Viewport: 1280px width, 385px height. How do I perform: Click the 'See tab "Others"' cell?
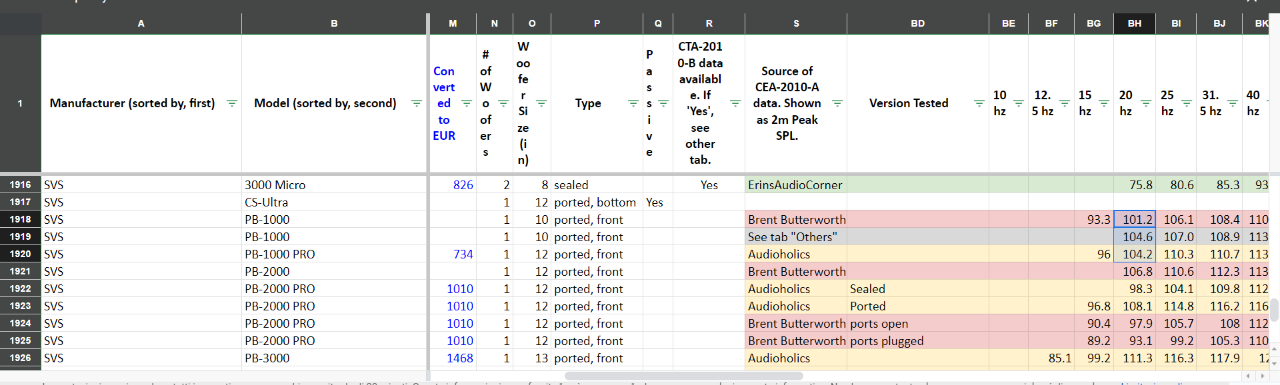click(x=796, y=237)
